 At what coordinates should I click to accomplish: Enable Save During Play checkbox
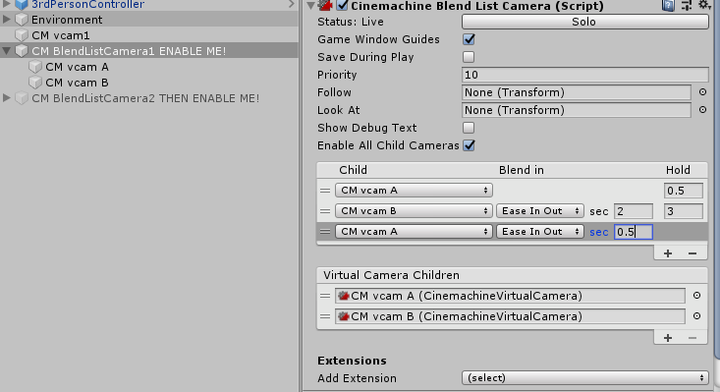pyautogui.click(x=469, y=57)
